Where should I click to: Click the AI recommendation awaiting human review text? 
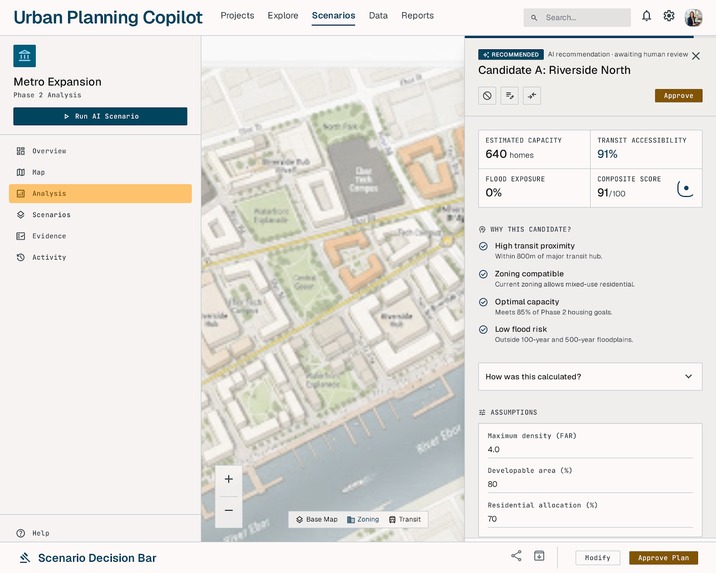pyautogui.click(x=618, y=54)
